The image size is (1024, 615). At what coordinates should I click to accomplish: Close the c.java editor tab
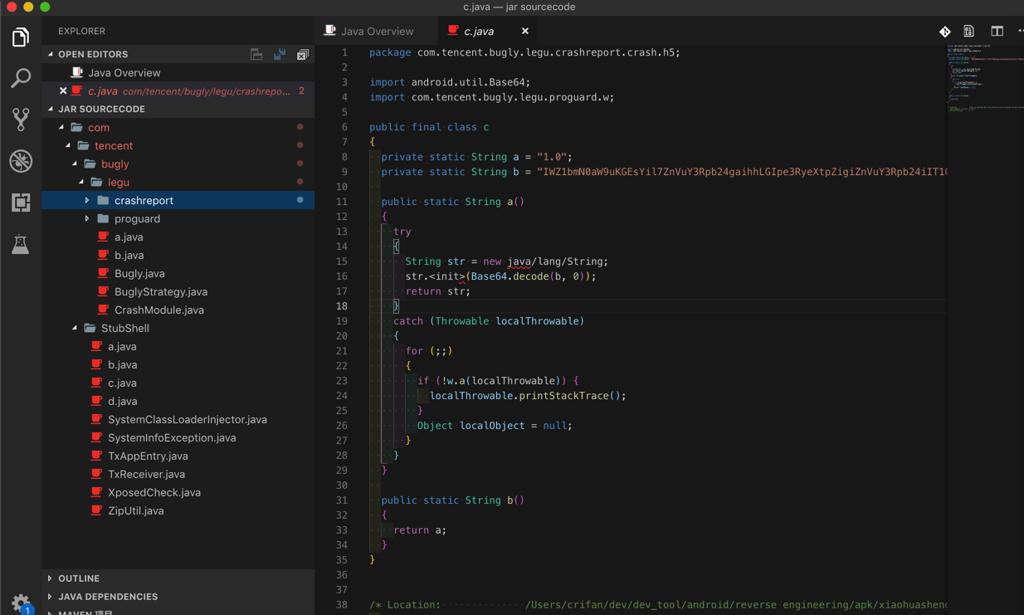[525, 31]
